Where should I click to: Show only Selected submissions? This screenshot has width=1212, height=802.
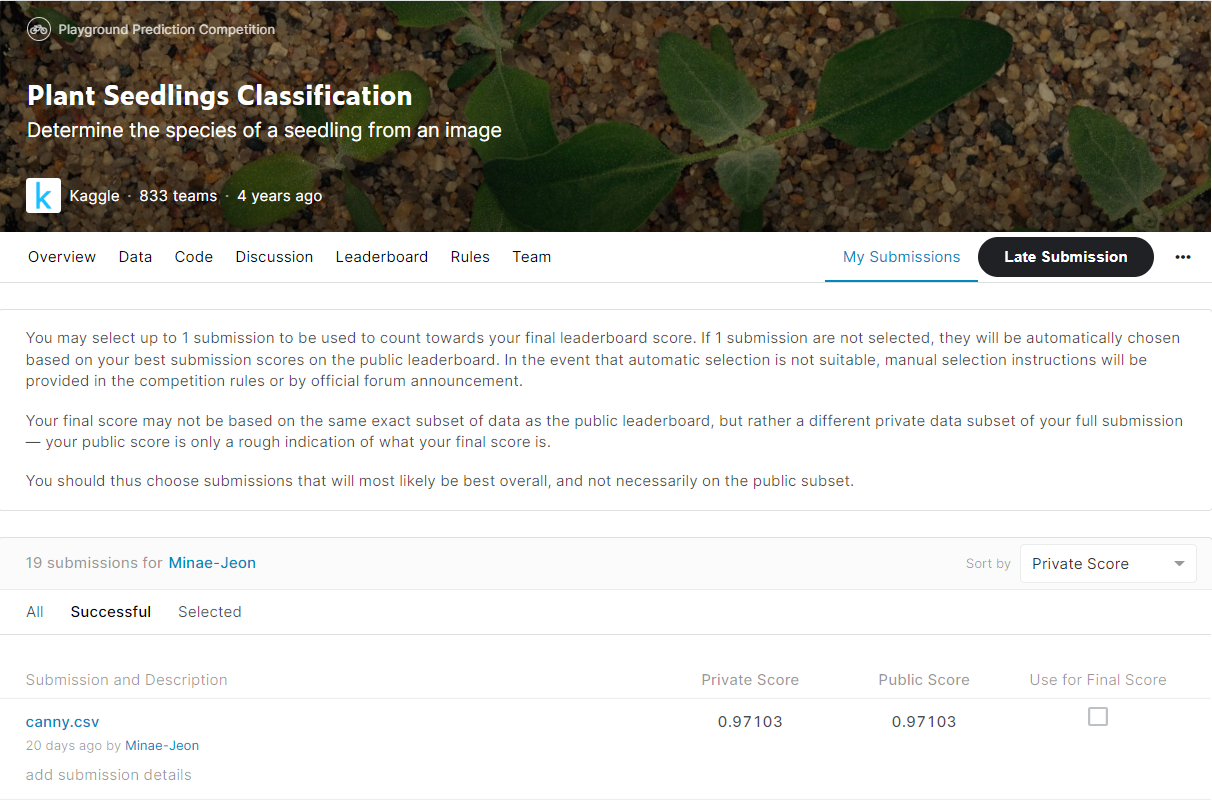[x=209, y=611]
